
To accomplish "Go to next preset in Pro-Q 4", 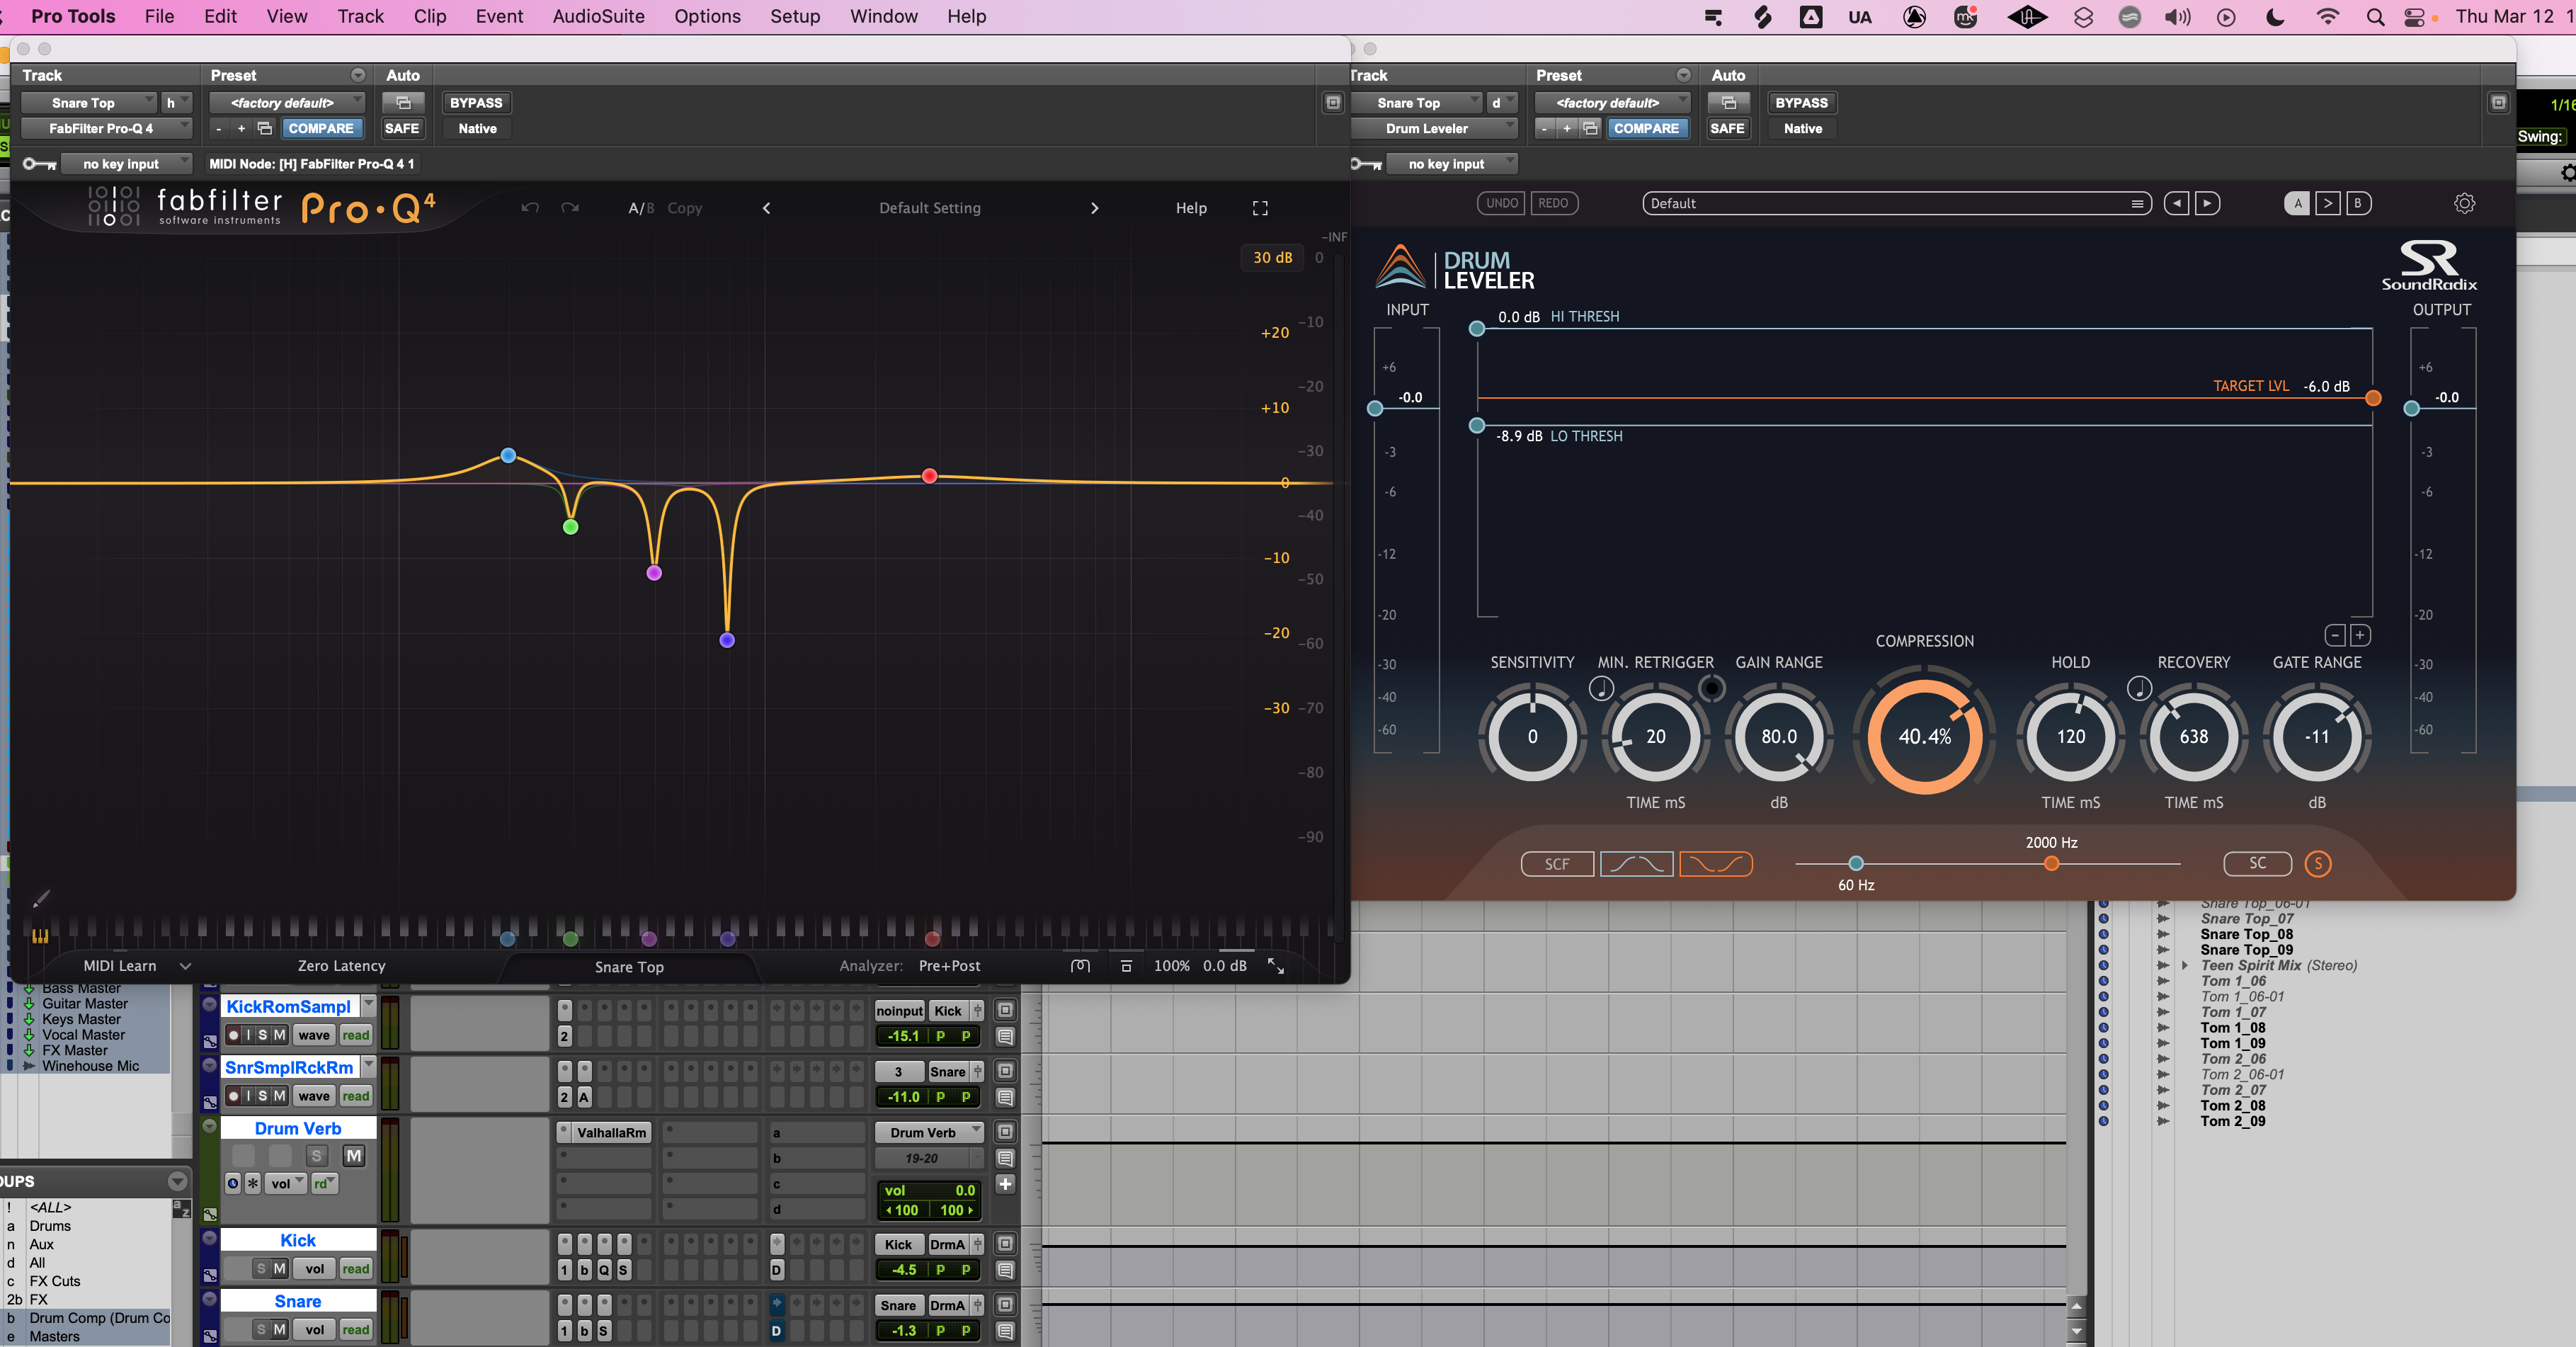I will (1094, 208).
